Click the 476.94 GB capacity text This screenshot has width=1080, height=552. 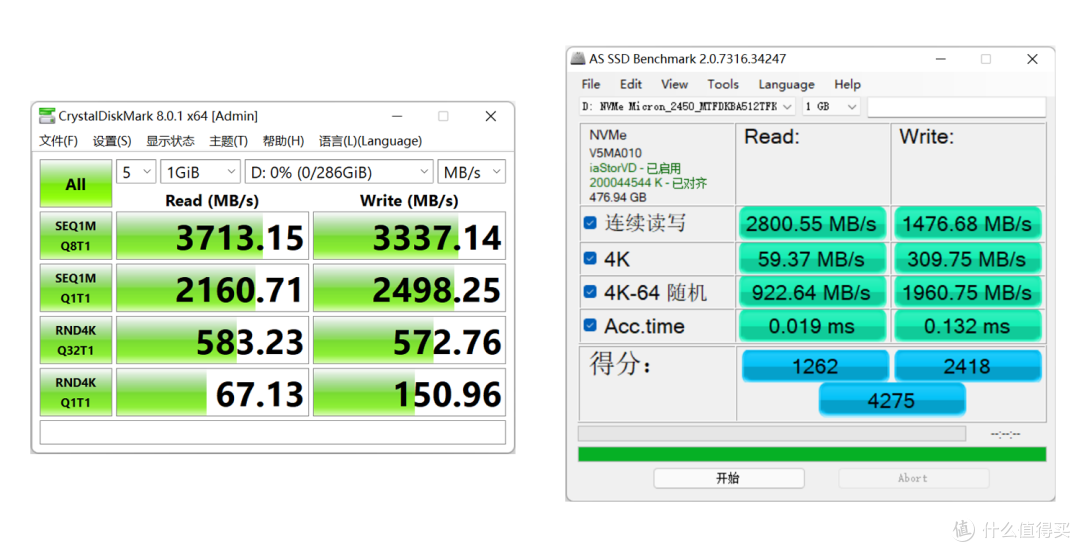(x=618, y=197)
